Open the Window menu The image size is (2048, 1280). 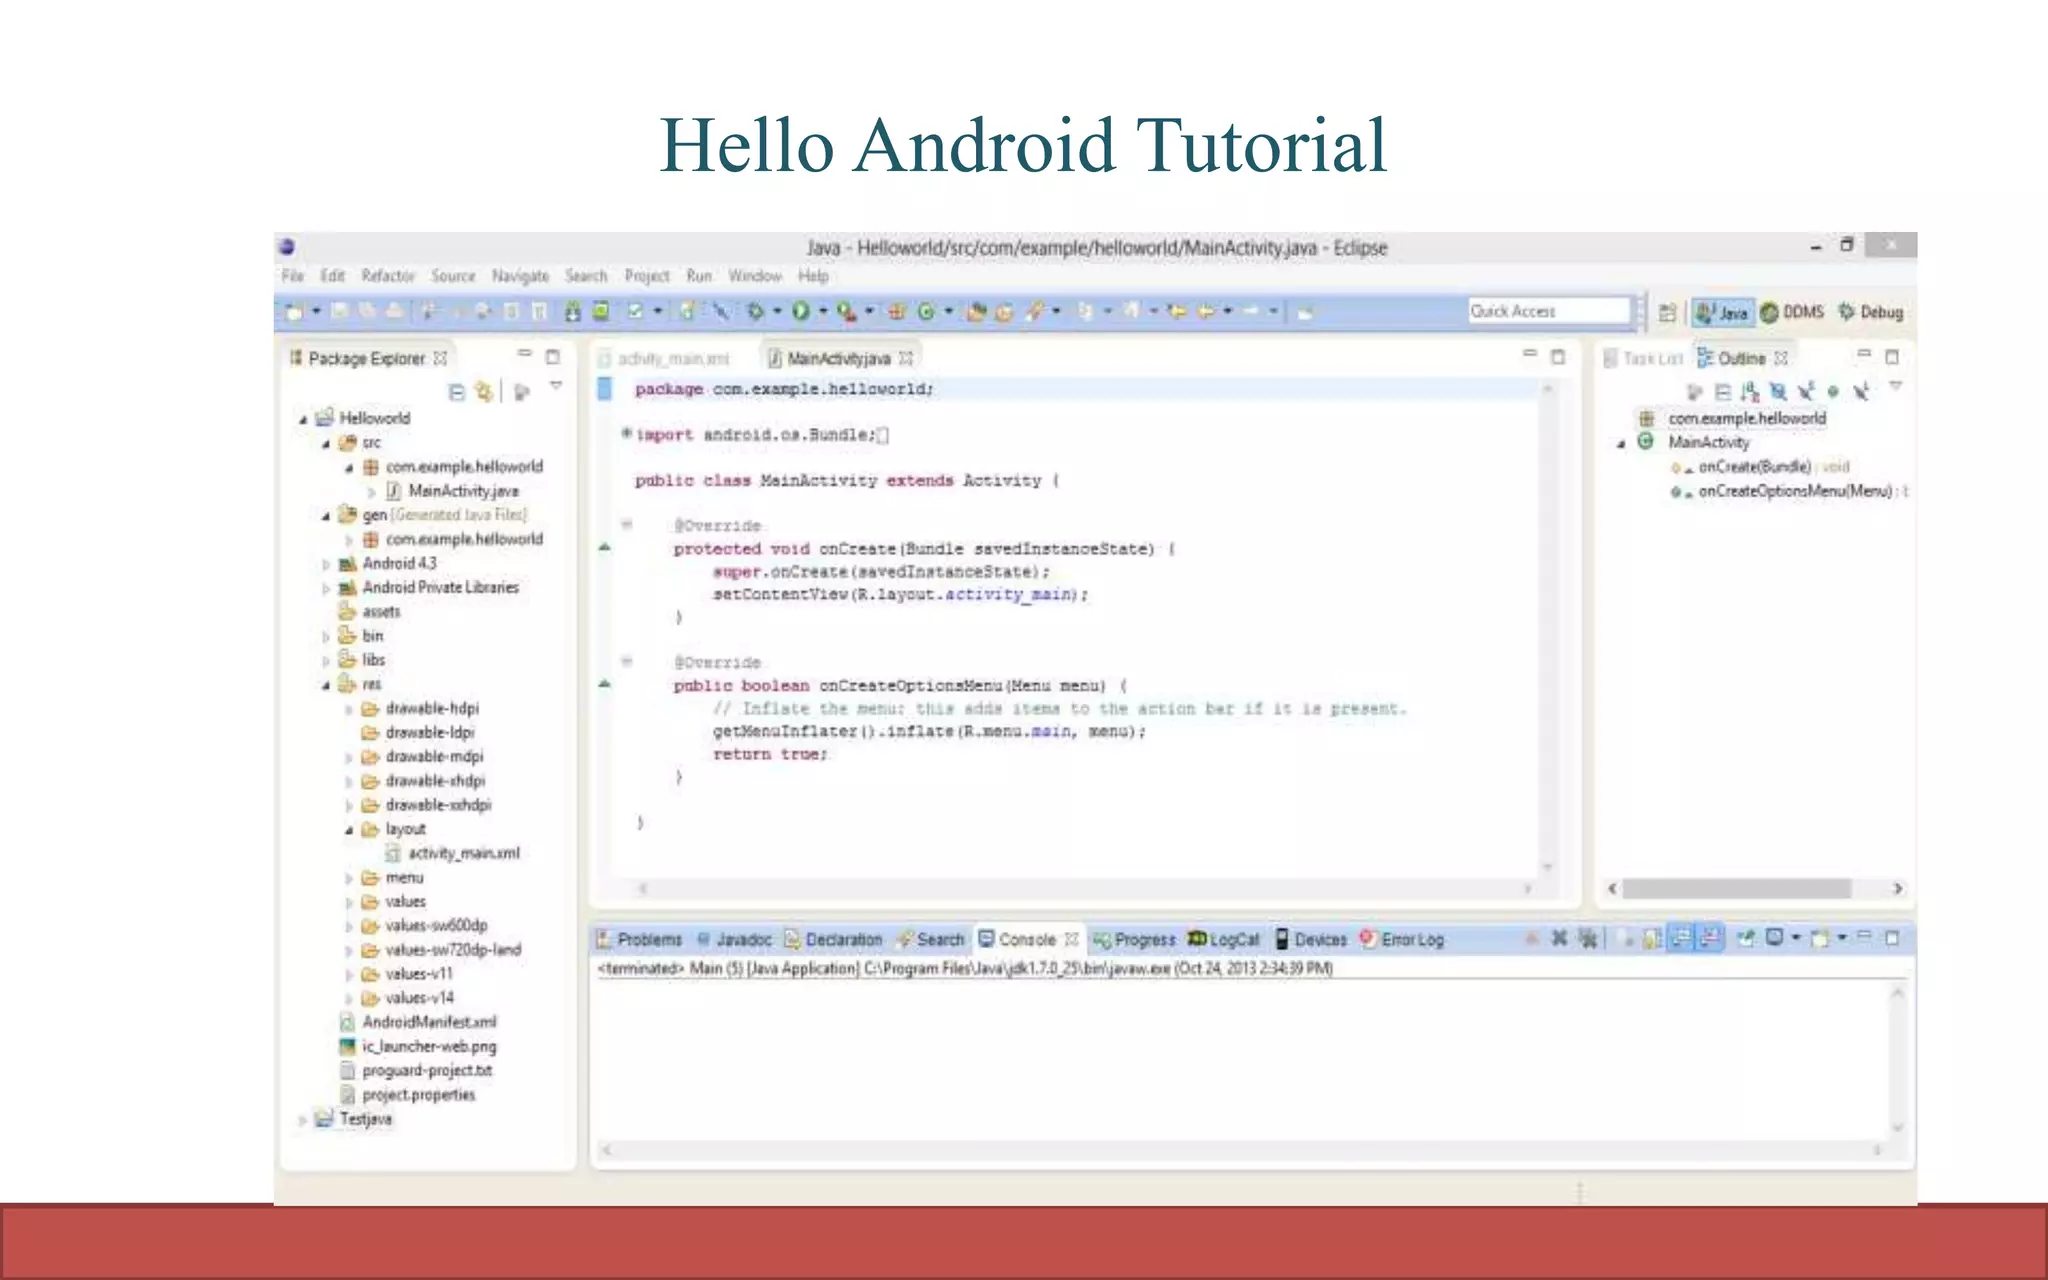point(755,276)
